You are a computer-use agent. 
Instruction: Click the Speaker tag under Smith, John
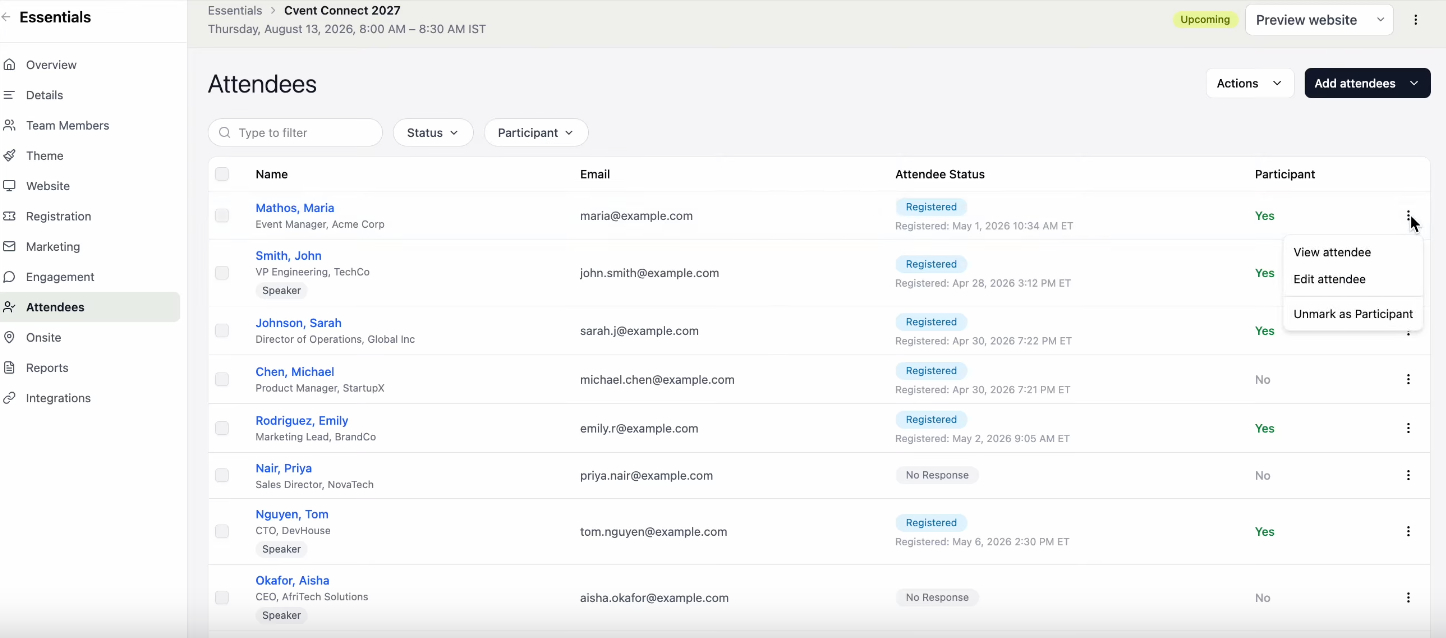tap(281, 291)
